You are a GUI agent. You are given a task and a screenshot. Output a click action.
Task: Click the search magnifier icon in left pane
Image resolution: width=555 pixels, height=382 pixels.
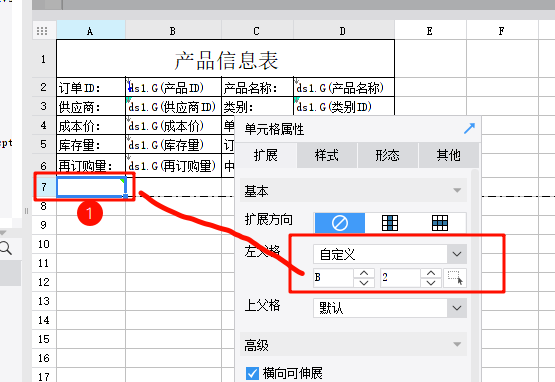pos(5,248)
